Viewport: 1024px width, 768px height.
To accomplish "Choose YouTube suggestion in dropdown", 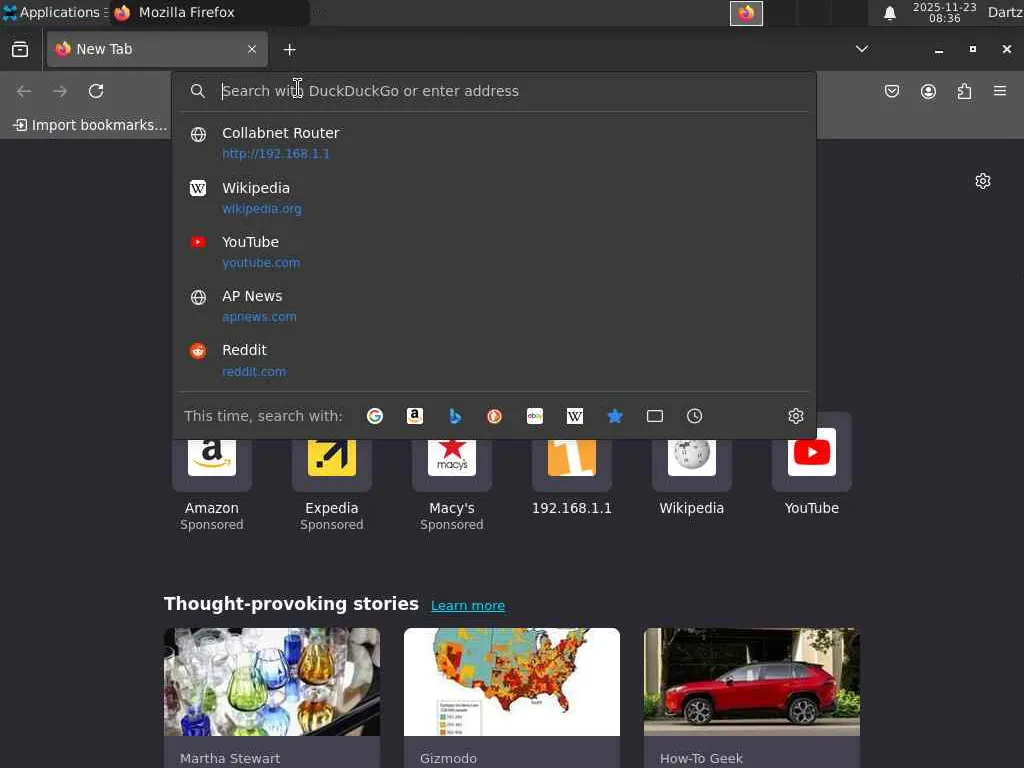I will 494,251.
